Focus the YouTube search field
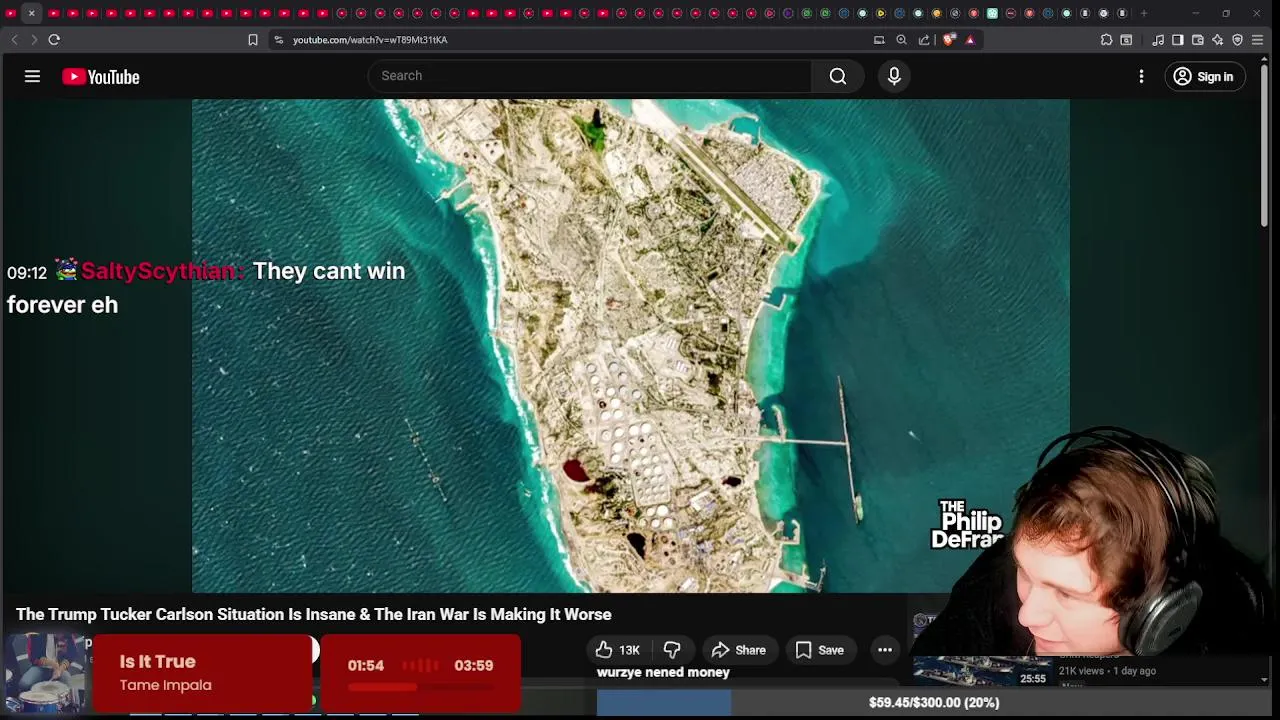This screenshot has height=720, width=1280. click(x=590, y=76)
